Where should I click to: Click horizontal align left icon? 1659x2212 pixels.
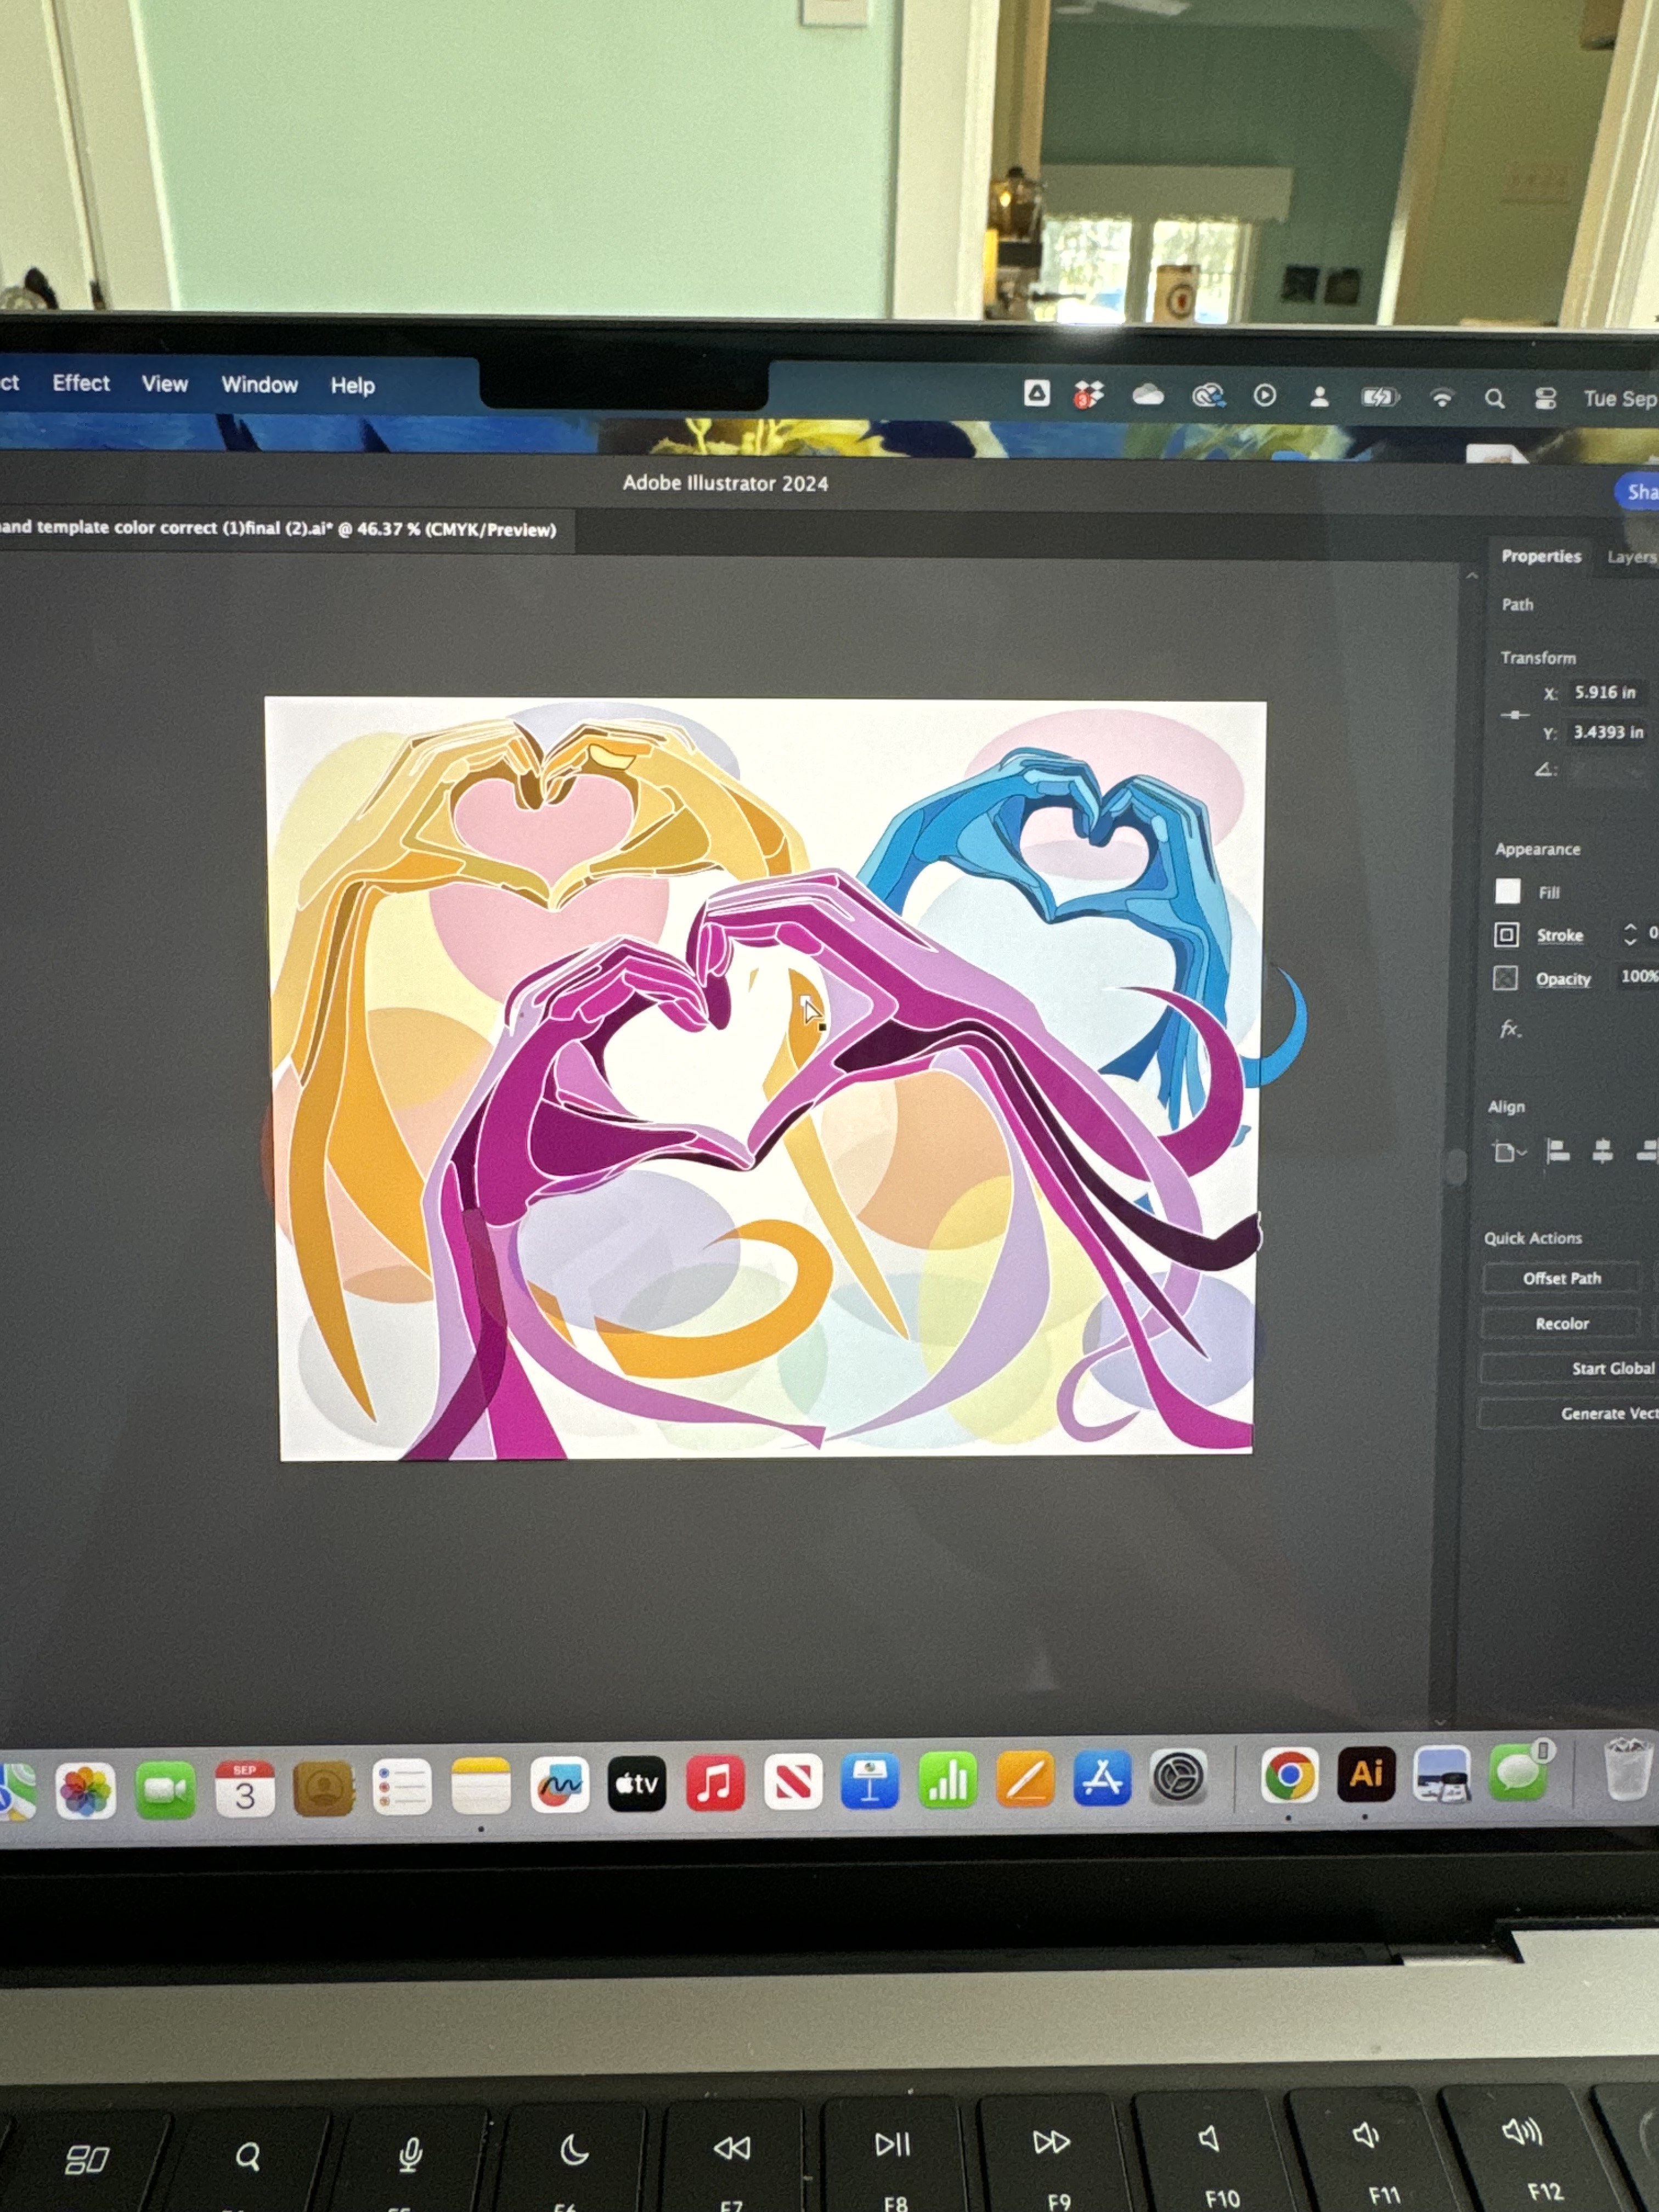1557,1151
